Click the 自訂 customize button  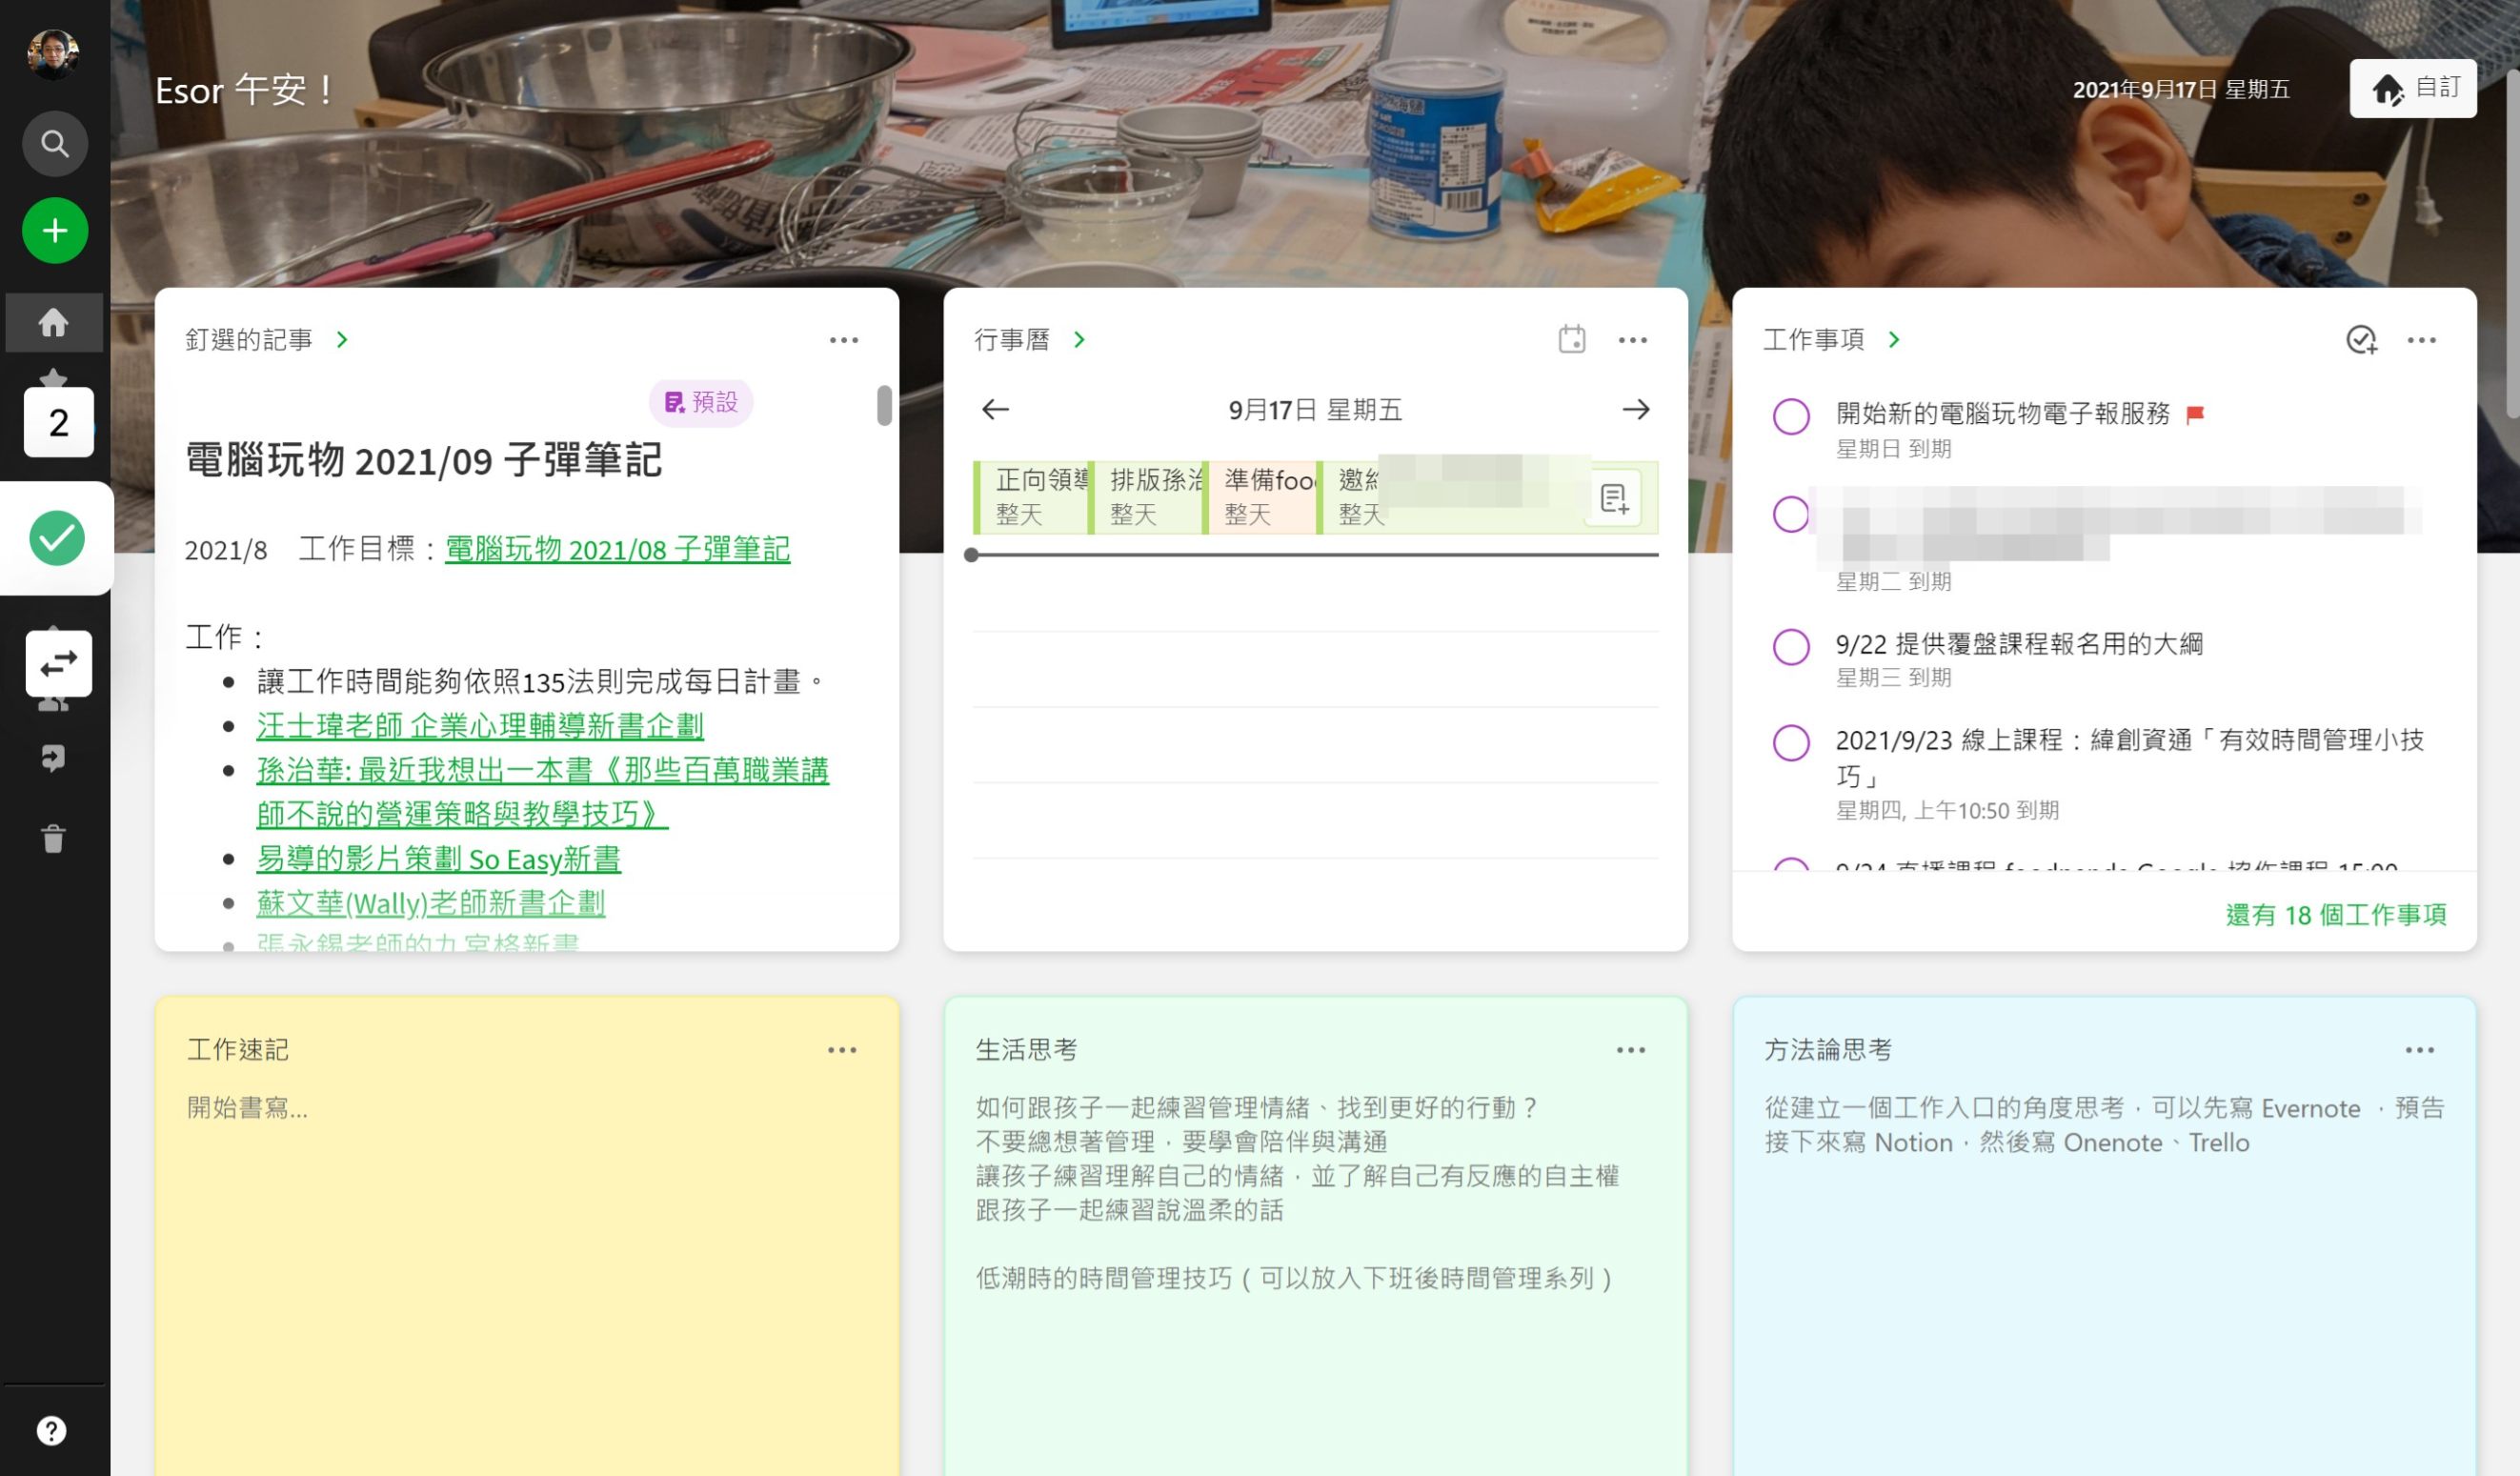coord(2413,89)
